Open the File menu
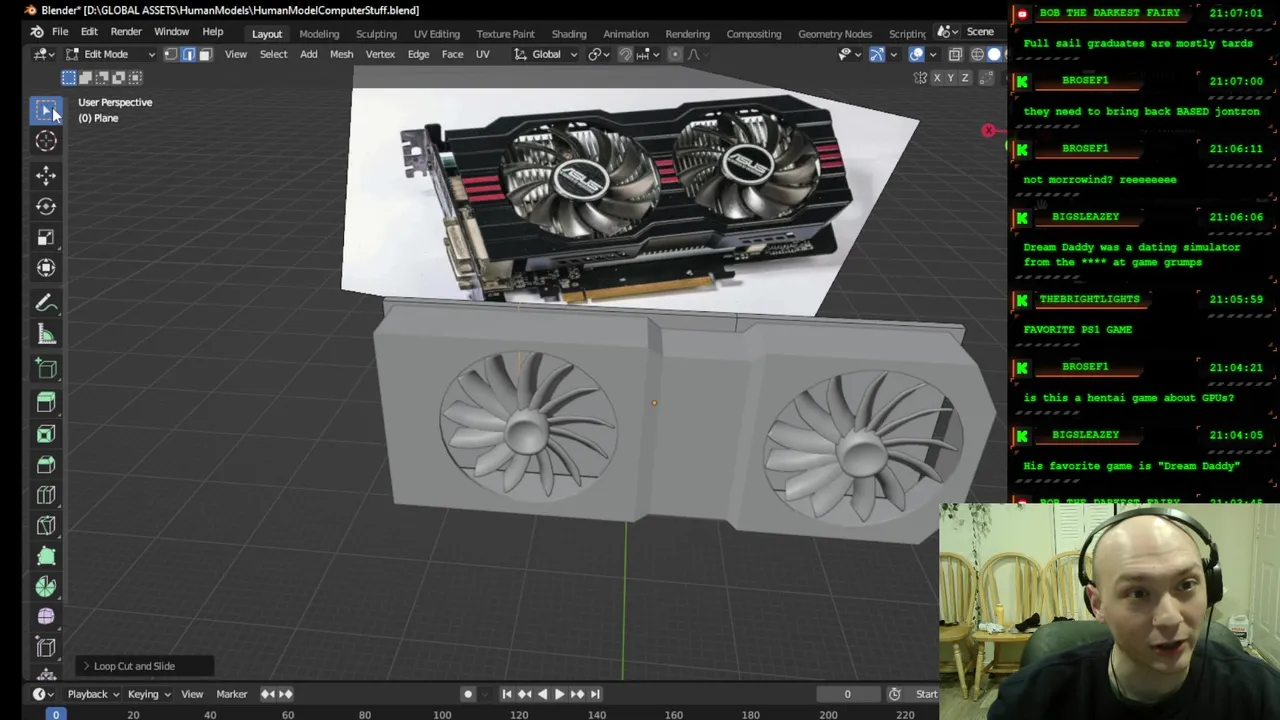Viewport: 1280px width, 720px height. point(60,32)
